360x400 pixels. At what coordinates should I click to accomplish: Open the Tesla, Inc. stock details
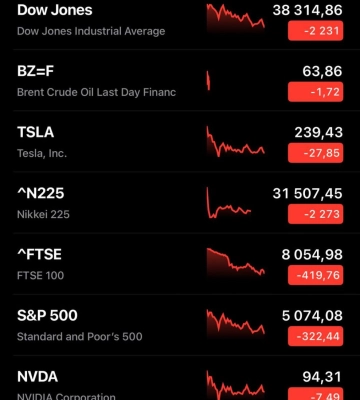click(x=180, y=141)
